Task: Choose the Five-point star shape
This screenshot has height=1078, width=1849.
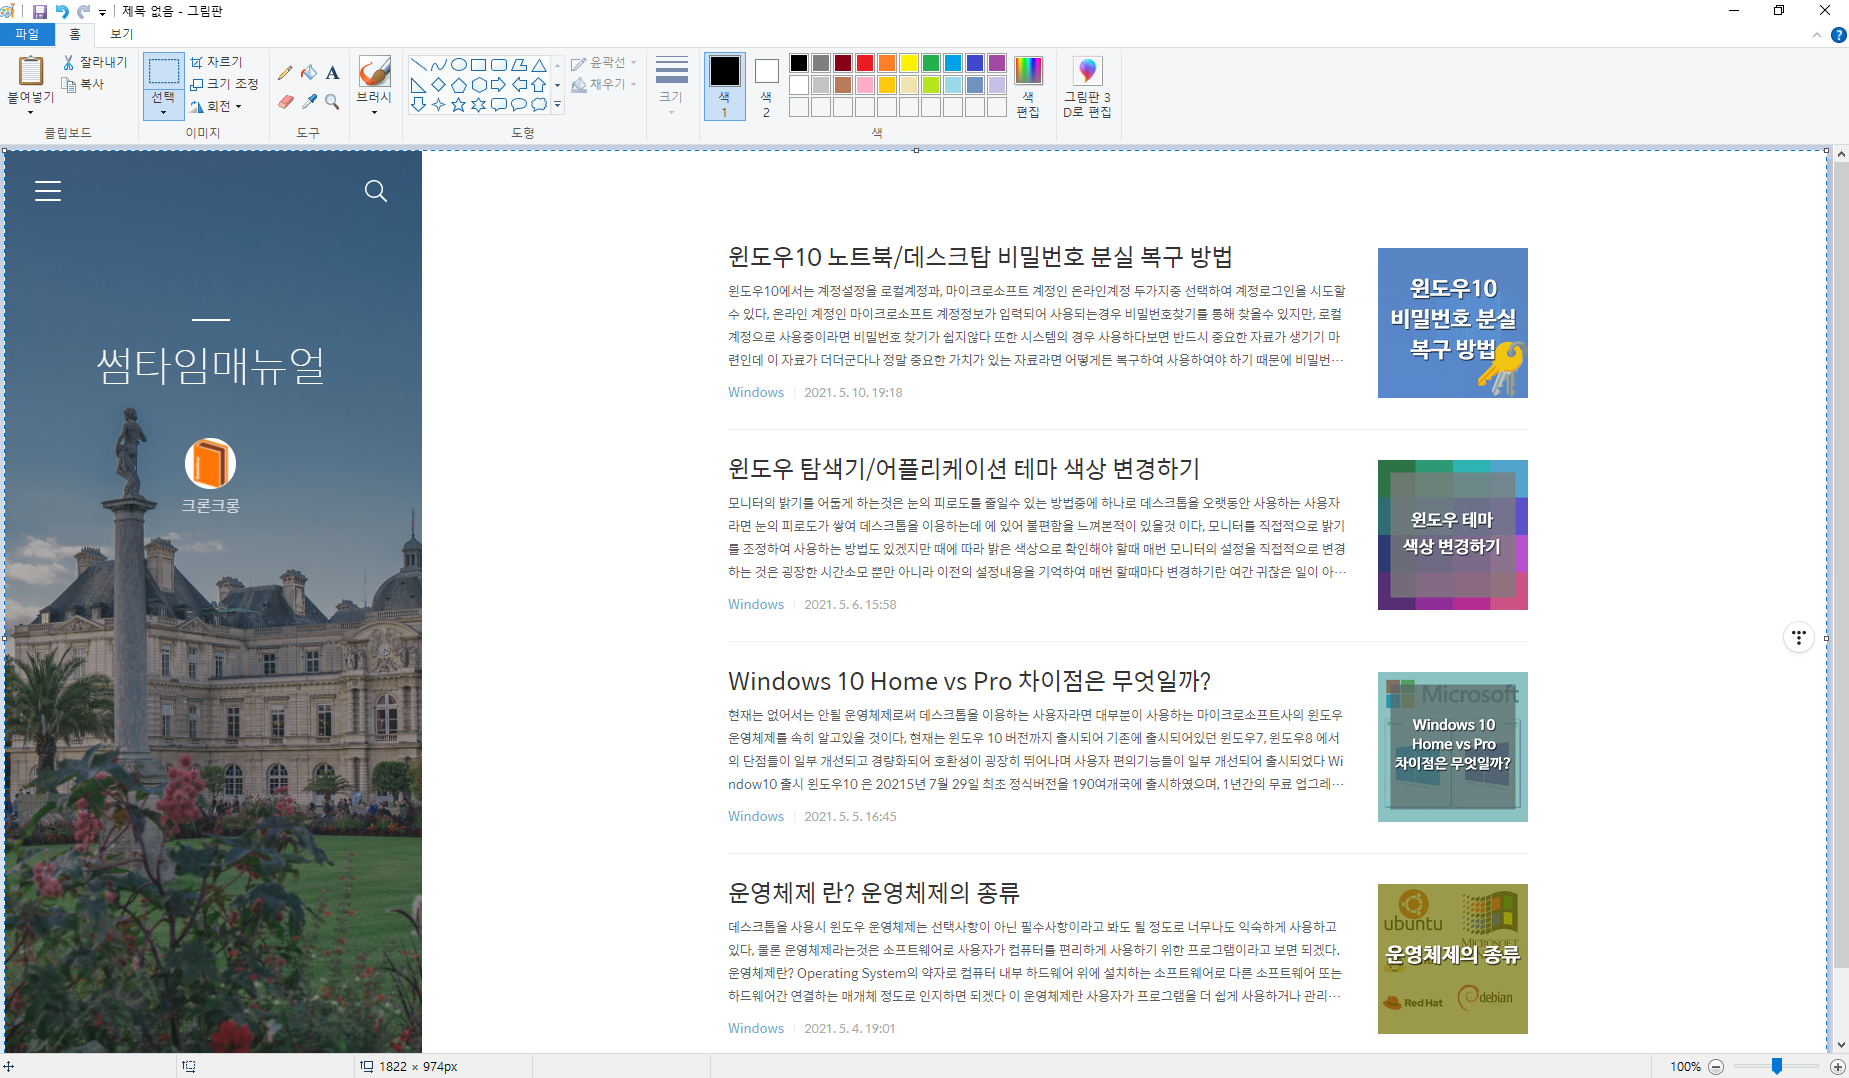Action: (459, 104)
